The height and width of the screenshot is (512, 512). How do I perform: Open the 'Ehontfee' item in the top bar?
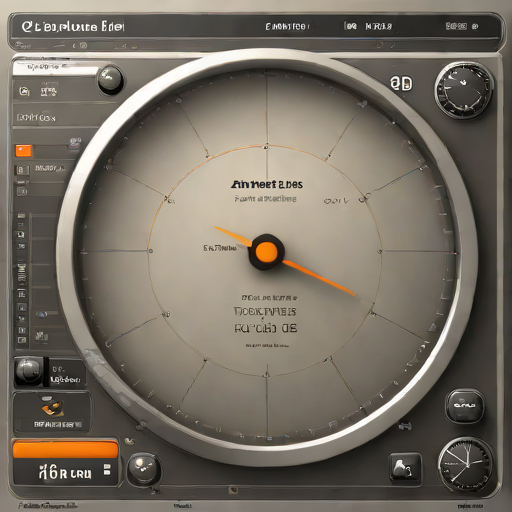(x=287, y=27)
